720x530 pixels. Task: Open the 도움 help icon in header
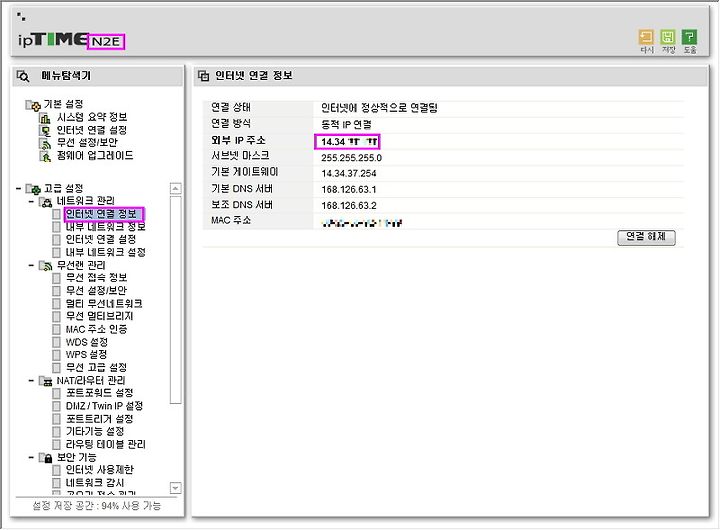coord(689,37)
